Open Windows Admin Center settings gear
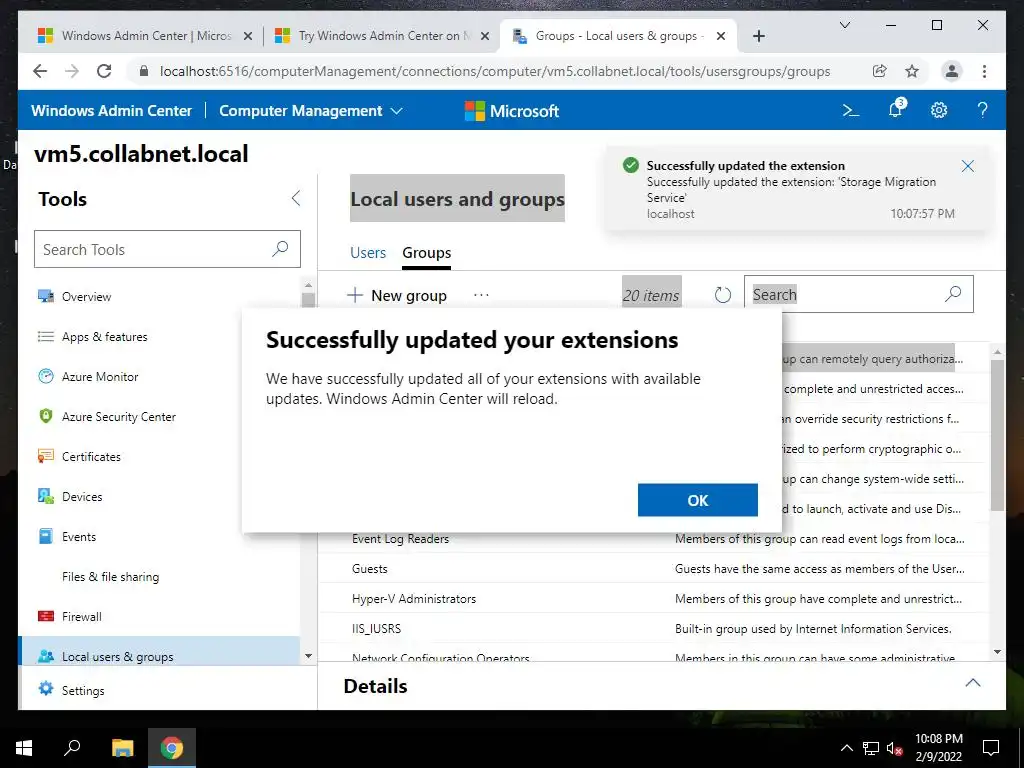 coord(938,110)
